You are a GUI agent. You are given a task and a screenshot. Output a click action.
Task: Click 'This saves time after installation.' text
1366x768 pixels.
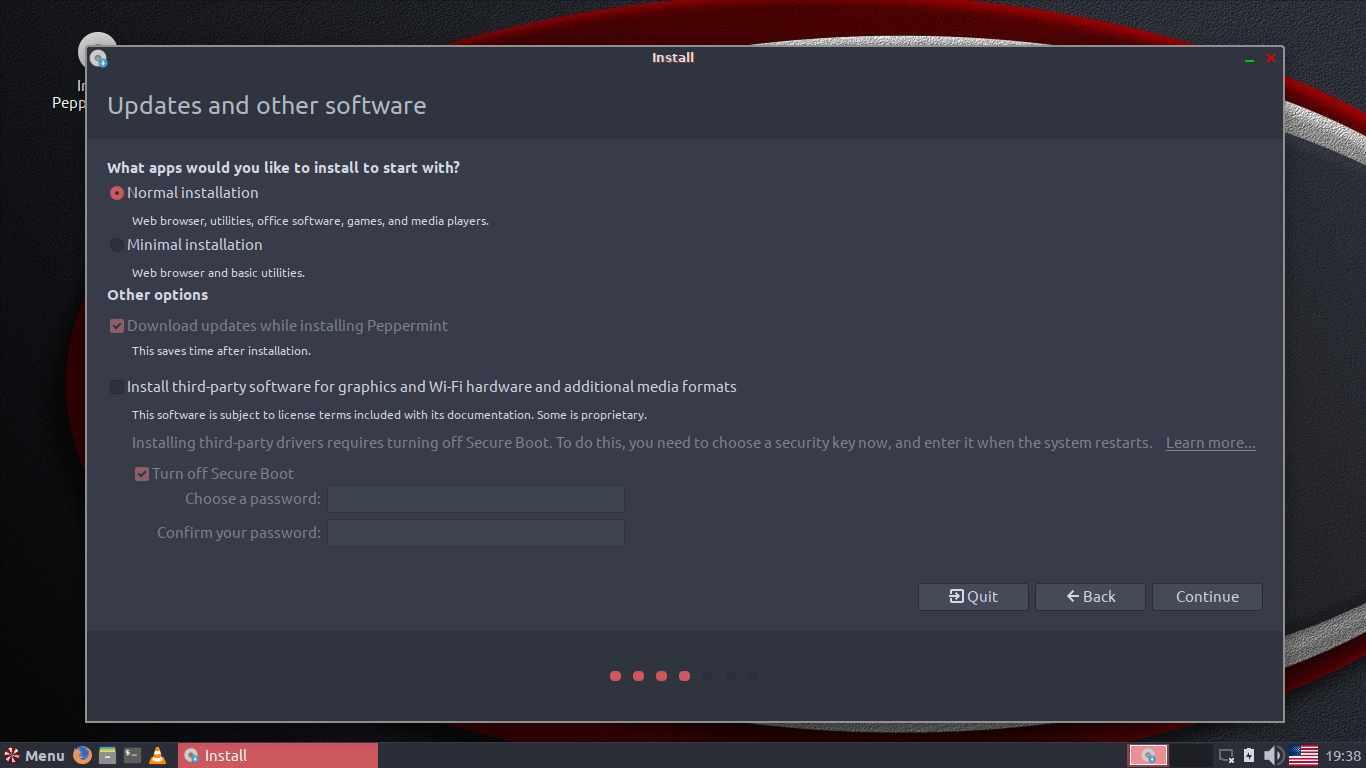[x=222, y=351]
